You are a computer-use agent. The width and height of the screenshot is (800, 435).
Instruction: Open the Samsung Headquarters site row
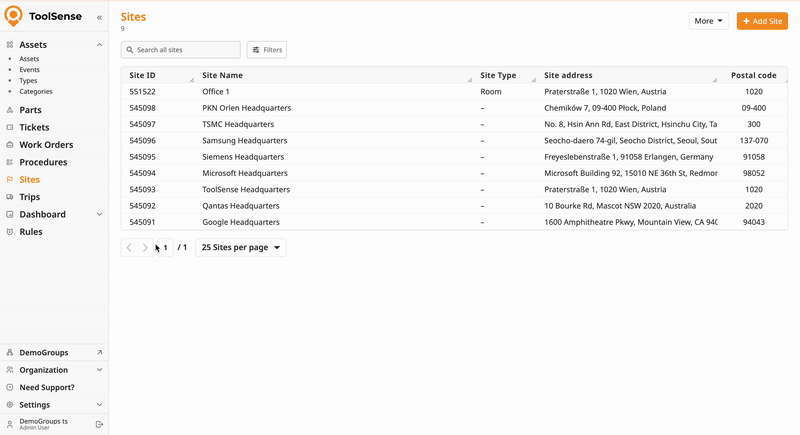point(244,141)
